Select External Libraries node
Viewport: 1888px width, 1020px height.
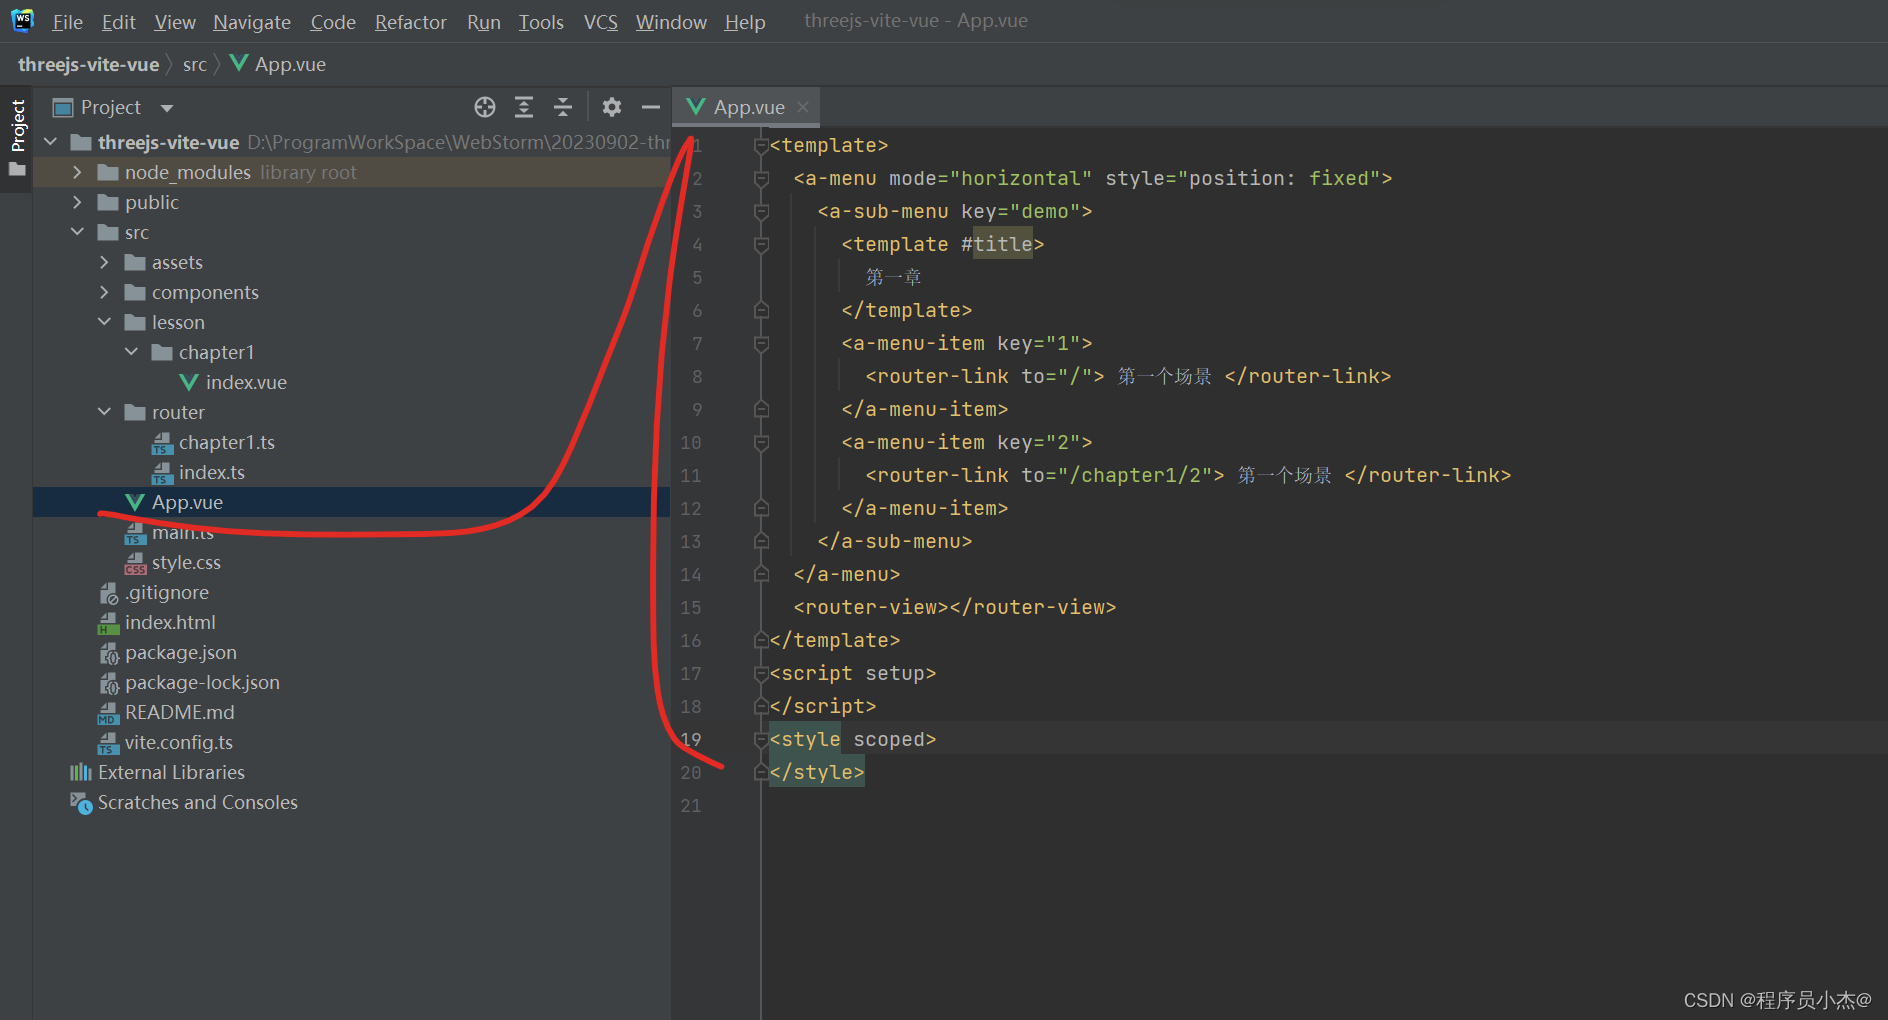(x=171, y=772)
